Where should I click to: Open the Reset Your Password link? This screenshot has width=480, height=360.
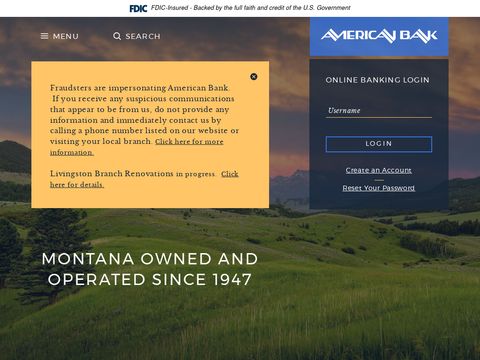[379, 188]
